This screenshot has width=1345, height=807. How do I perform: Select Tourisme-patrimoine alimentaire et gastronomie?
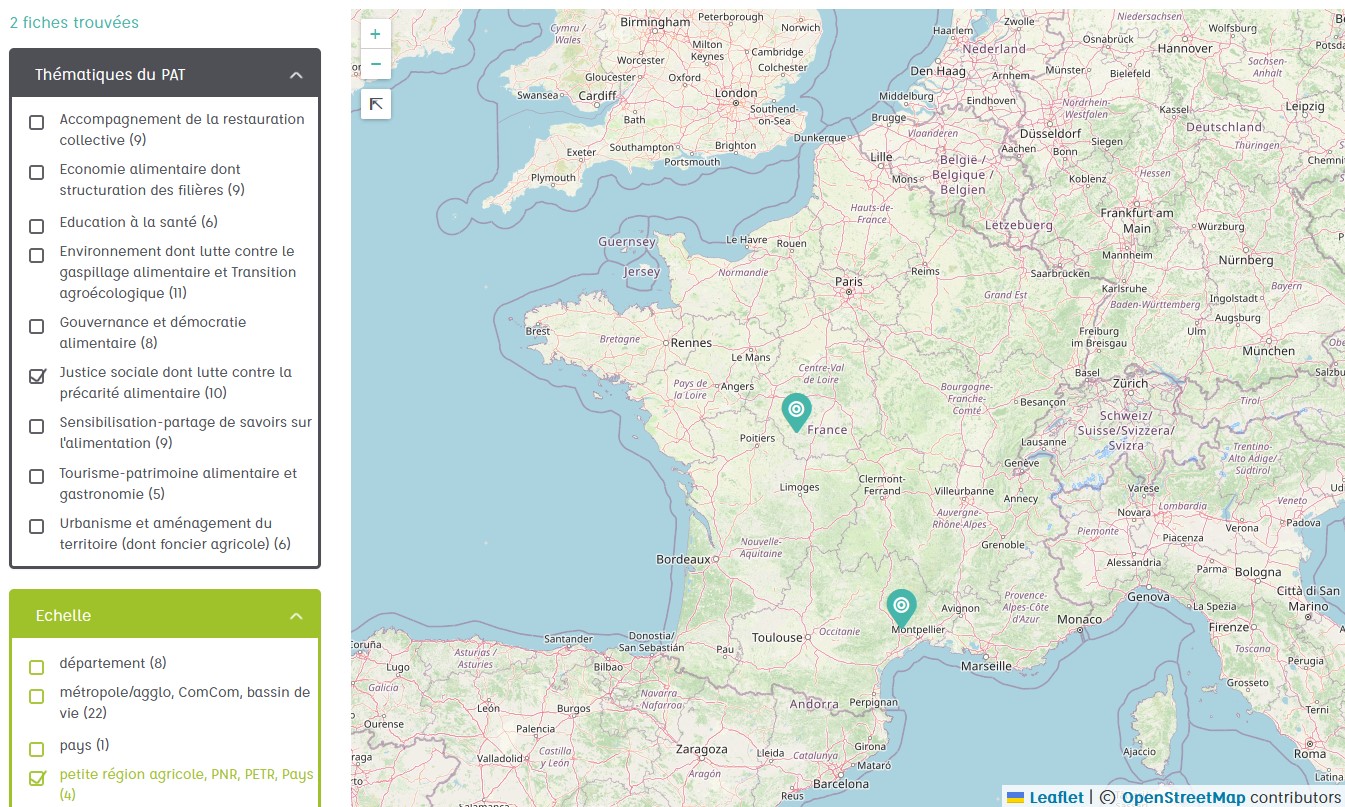pyautogui.click(x=37, y=476)
